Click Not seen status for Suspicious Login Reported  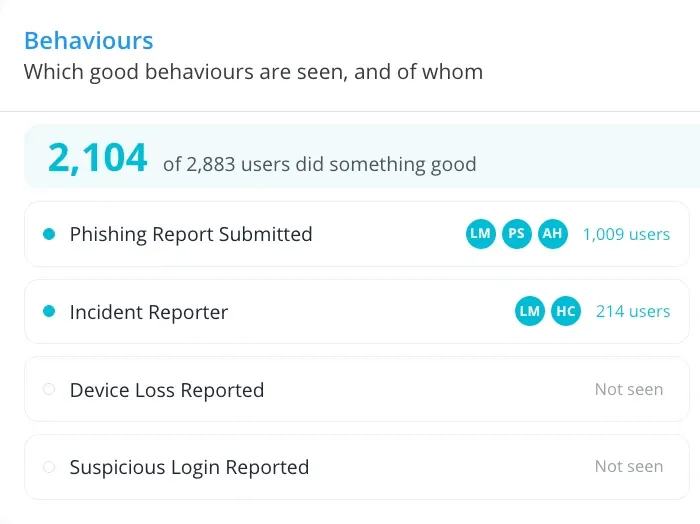[x=629, y=466]
